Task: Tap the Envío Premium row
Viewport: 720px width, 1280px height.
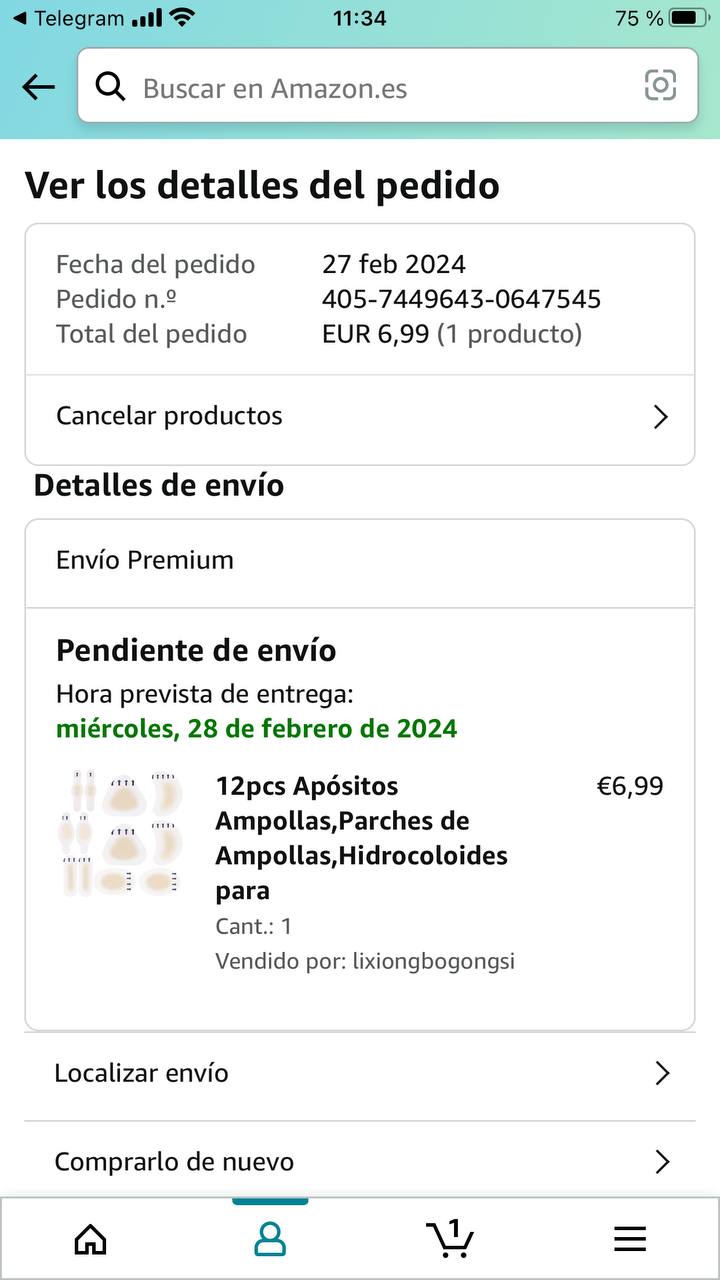Action: tap(360, 560)
